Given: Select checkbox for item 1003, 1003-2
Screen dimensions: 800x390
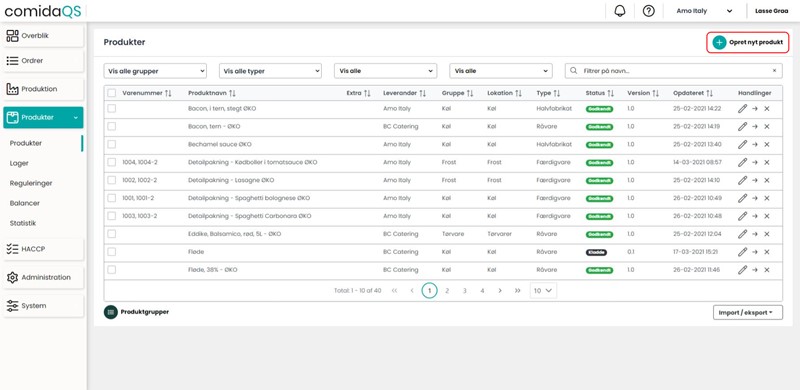Looking at the screenshot, I should click(112, 216).
